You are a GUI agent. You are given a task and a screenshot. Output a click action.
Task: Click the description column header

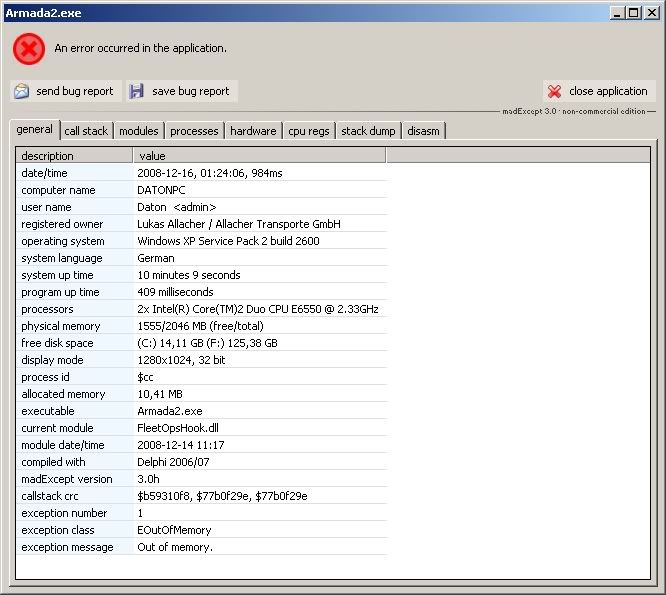tap(74, 156)
